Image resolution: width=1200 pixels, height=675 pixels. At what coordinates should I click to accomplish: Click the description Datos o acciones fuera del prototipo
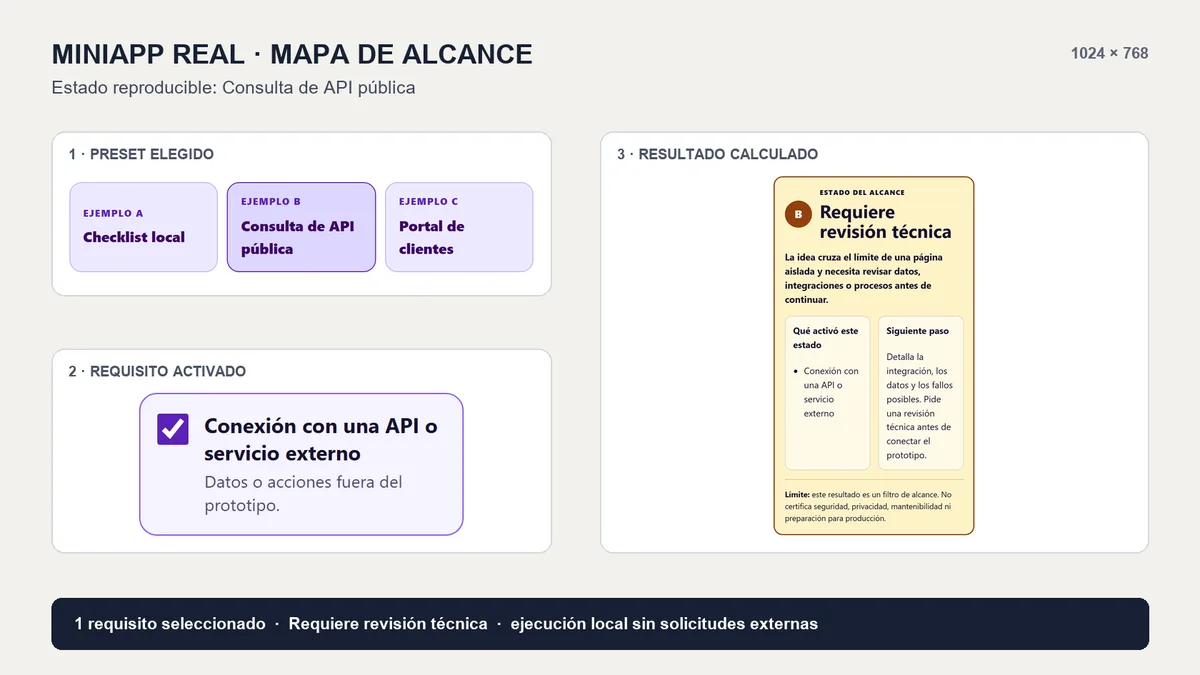tap(303, 494)
